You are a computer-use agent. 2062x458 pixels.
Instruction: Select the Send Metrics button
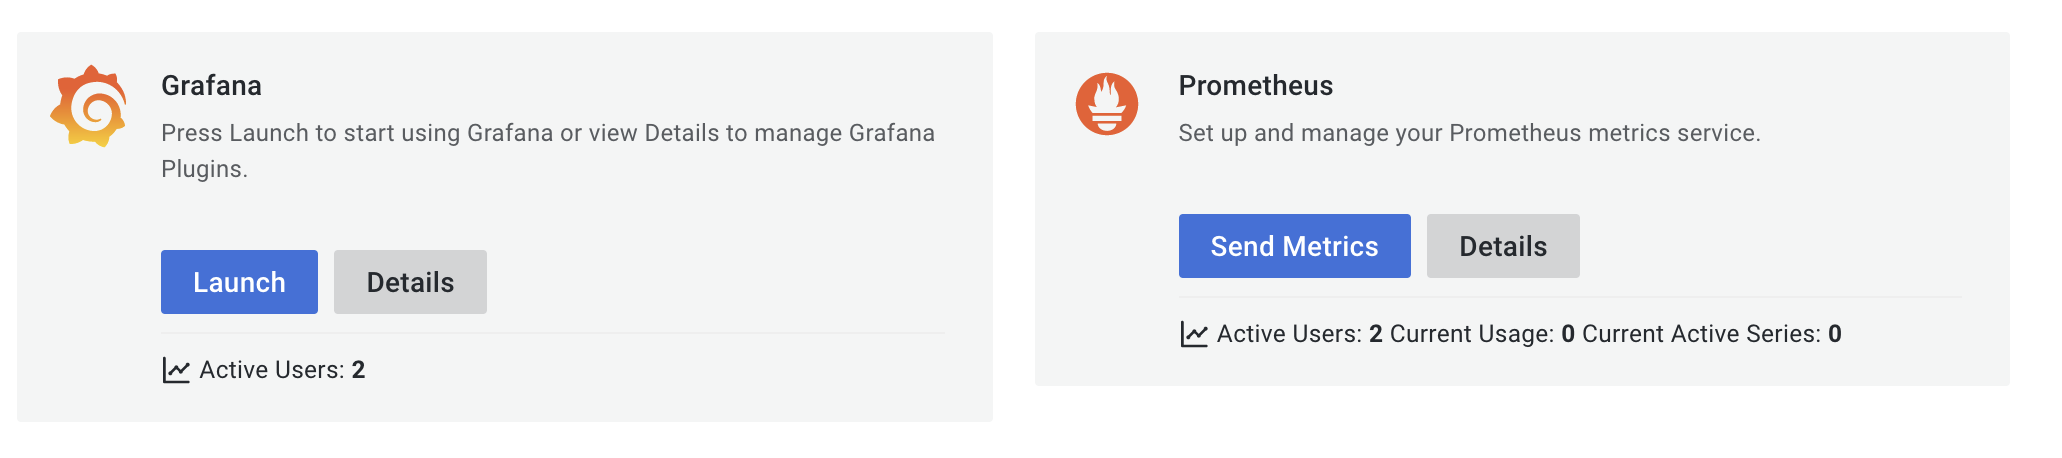pos(1294,246)
